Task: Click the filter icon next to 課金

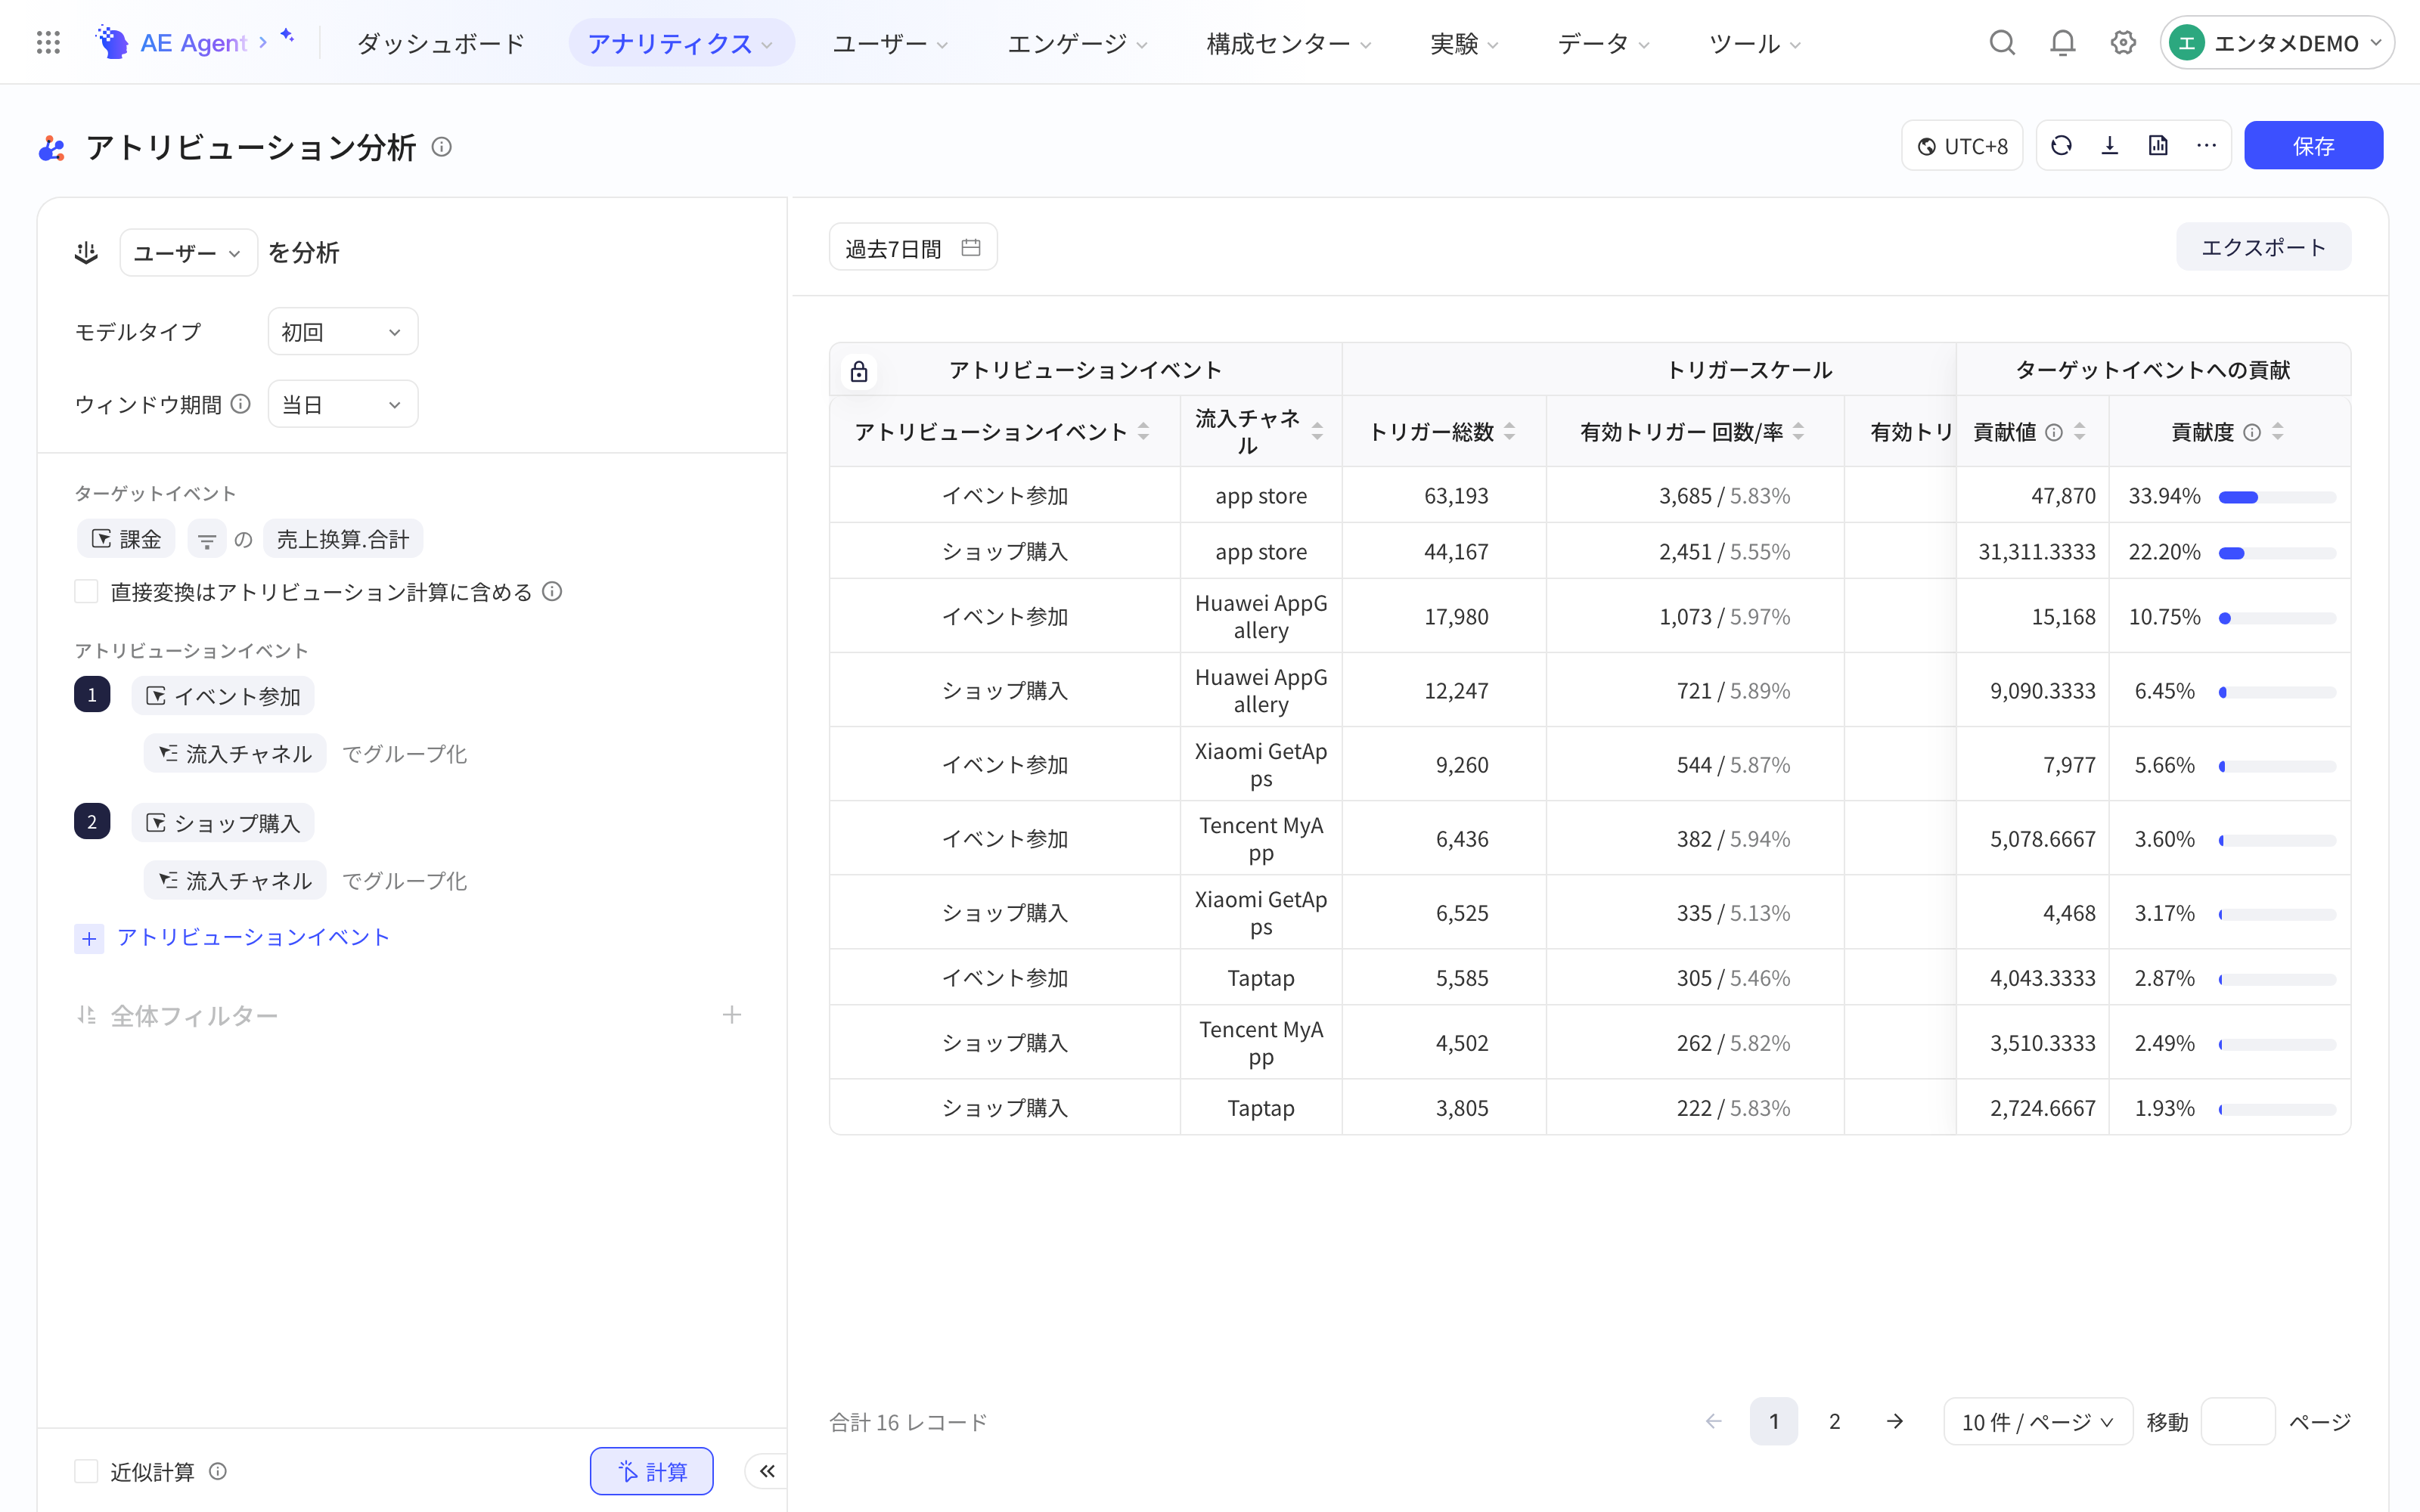Action: click(x=206, y=540)
